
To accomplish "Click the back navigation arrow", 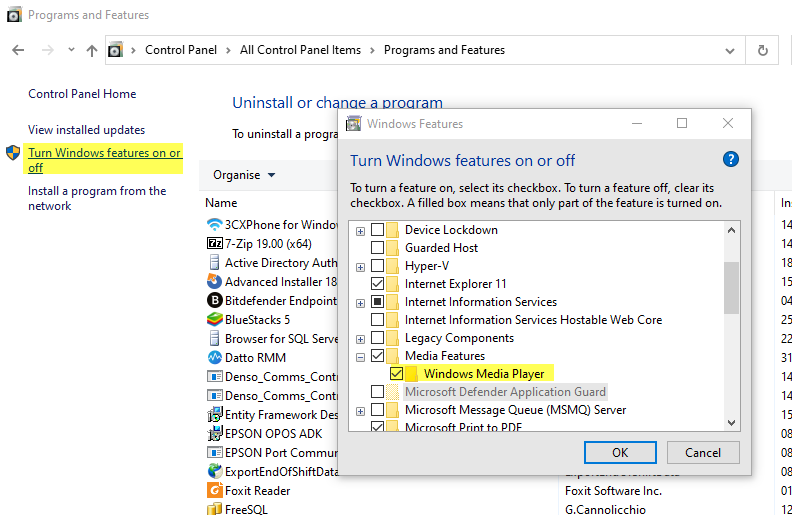I will tap(18, 50).
